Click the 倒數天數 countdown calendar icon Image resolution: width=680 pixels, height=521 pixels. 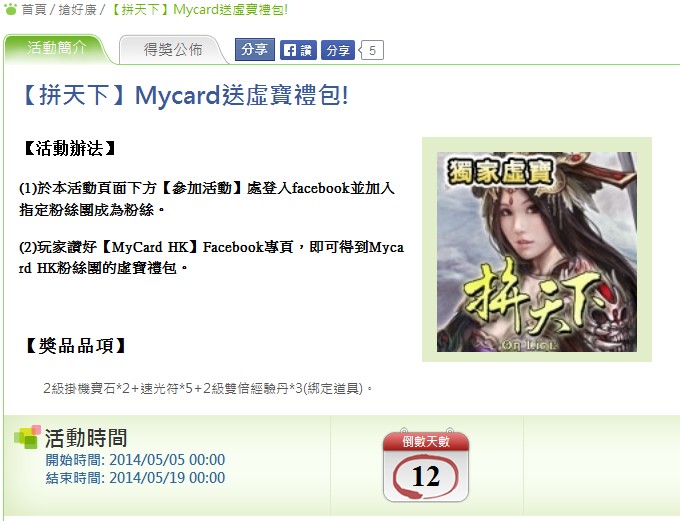(x=426, y=465)
